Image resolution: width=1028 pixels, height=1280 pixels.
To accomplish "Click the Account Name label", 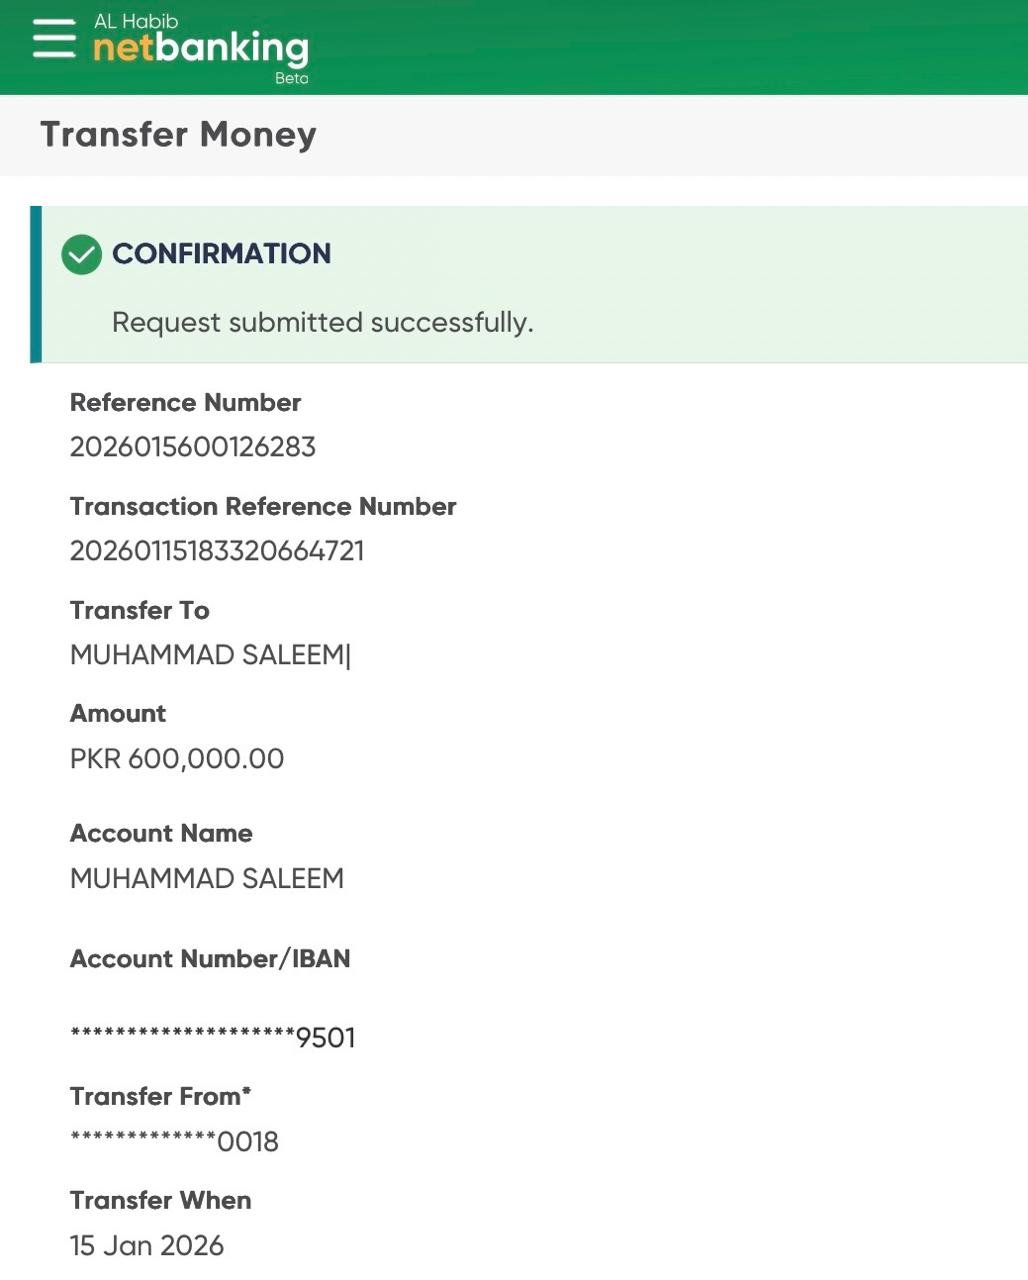I will tap(161, 833).
